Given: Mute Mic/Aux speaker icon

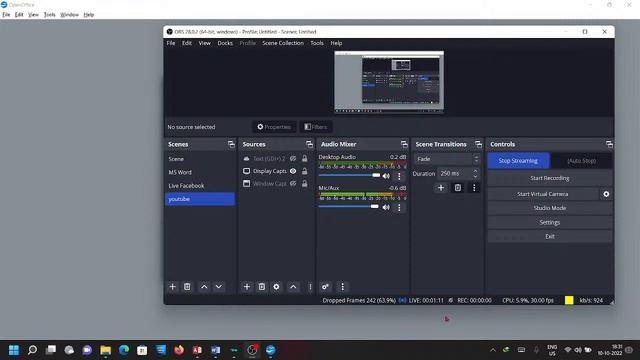Looking at the screenshot, I should (x=386, y=207).
